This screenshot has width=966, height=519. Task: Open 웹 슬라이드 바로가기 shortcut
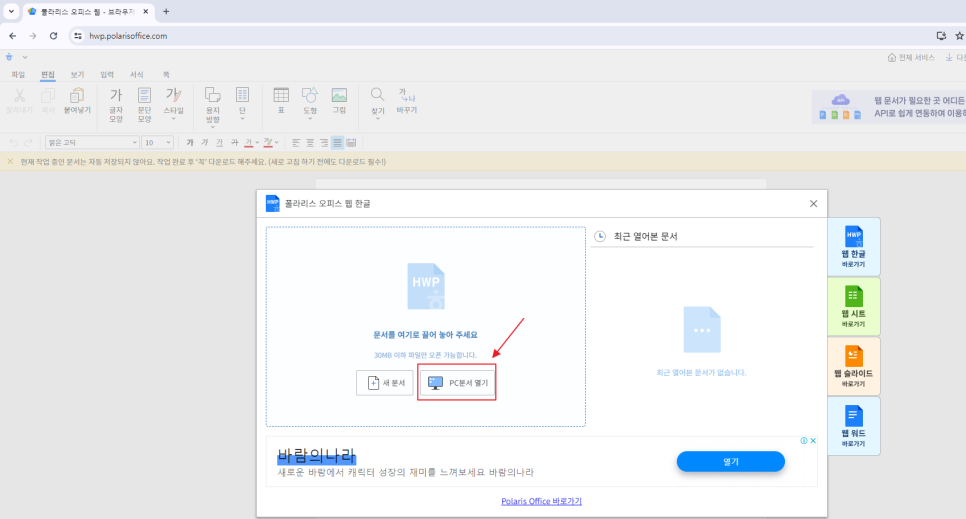[x=853, y=366]
